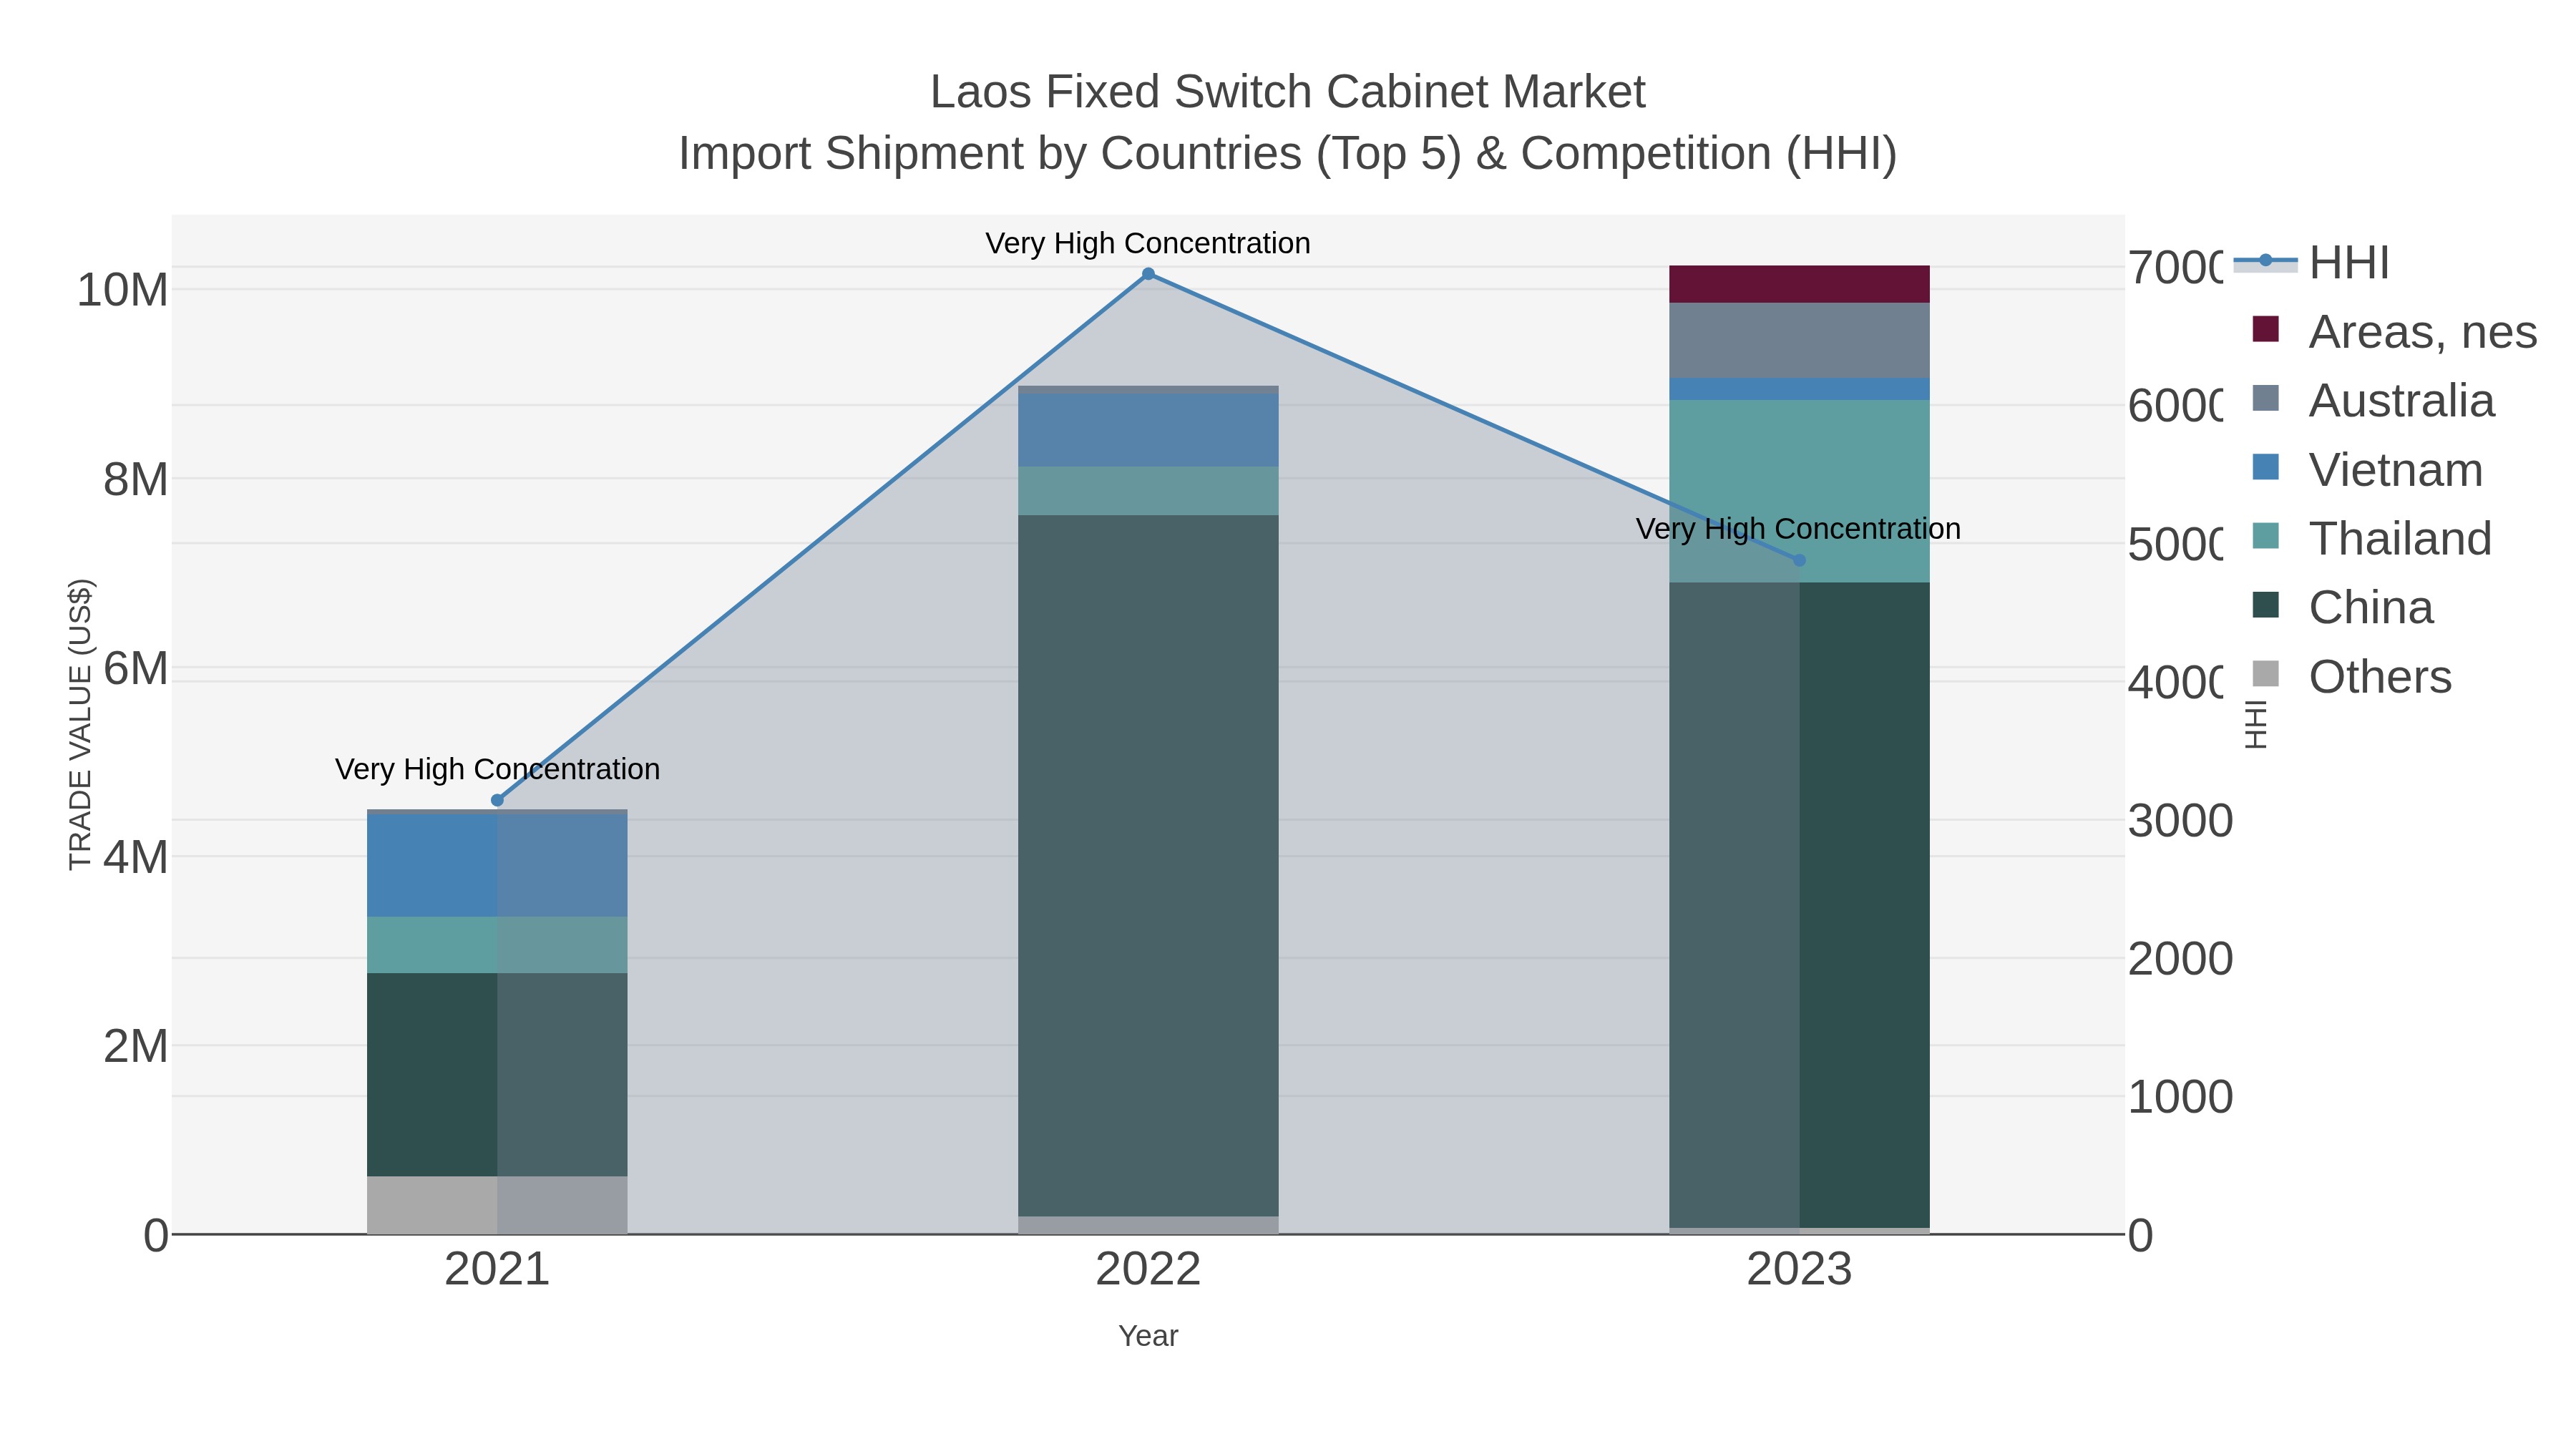Click the 2023 Australia bar segment

click(1799, 341)
